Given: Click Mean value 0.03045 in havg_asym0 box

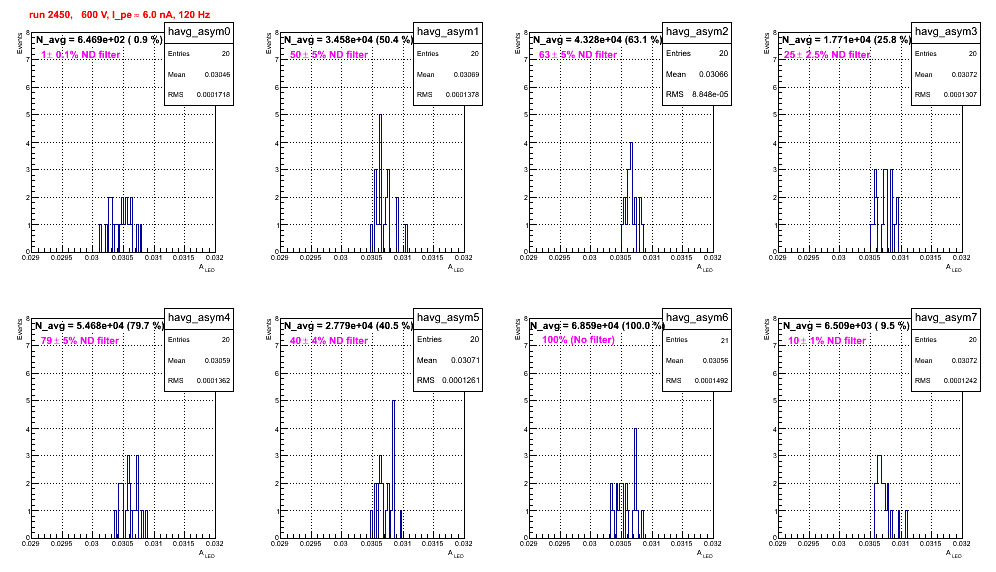Looking at the screenshot, I should click(x=217, y=74).
